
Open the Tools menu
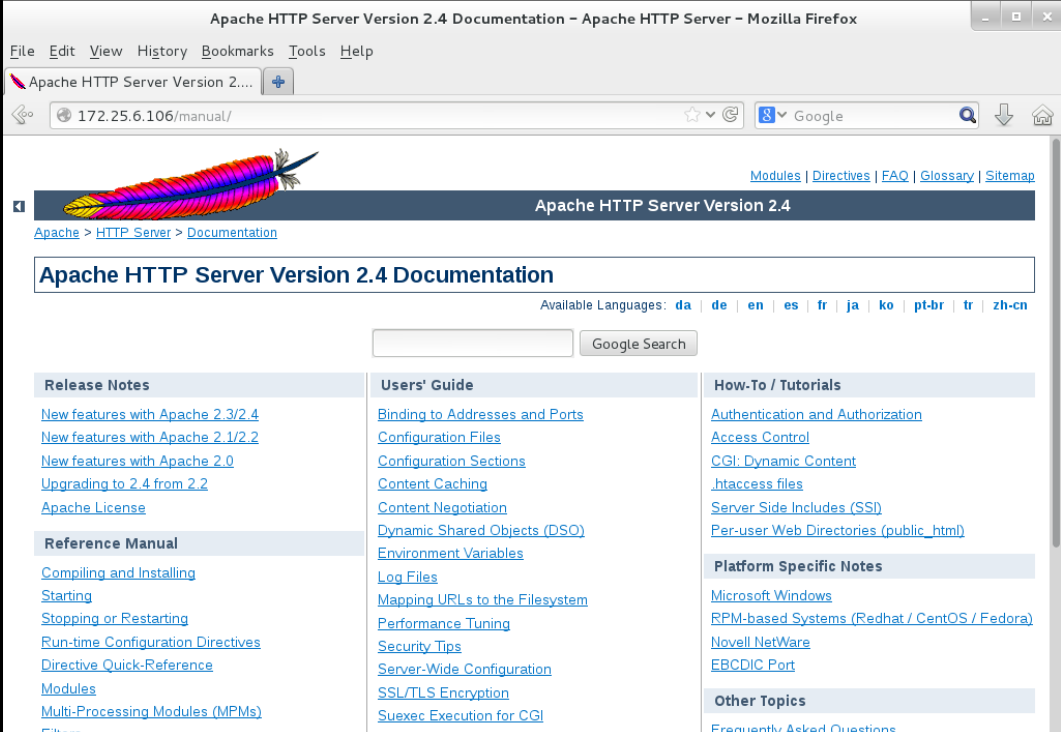[307, 51]
